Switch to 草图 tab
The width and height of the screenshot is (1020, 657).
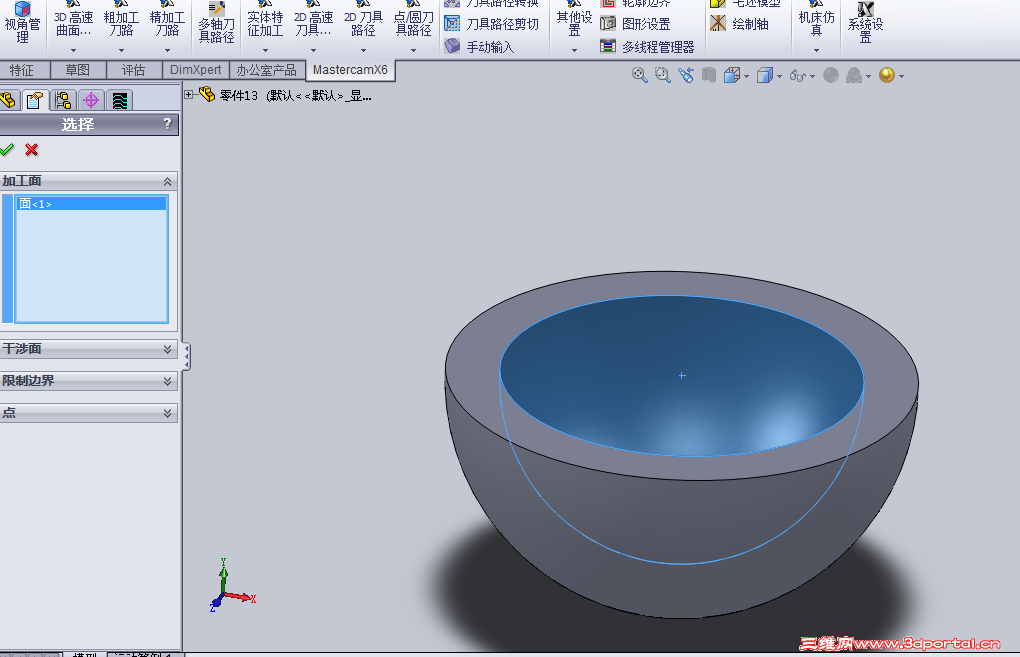pos(77,70)
